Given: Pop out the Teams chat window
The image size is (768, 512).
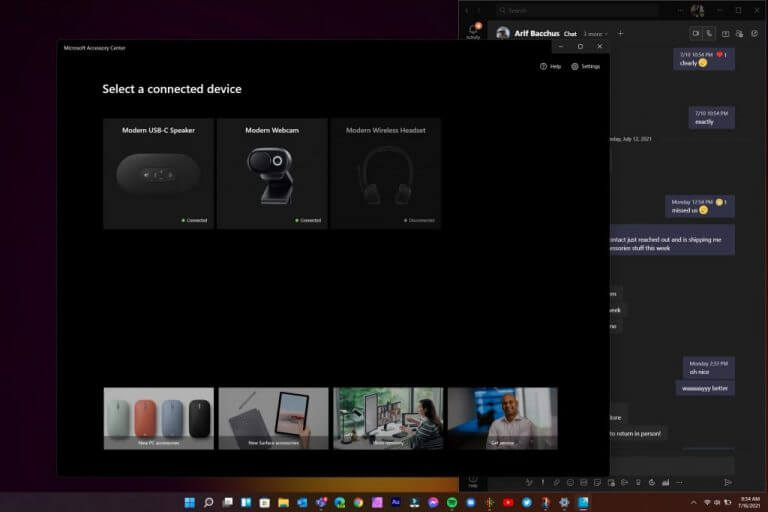Looking at the screenshot, I should click(x=754, y=34).
